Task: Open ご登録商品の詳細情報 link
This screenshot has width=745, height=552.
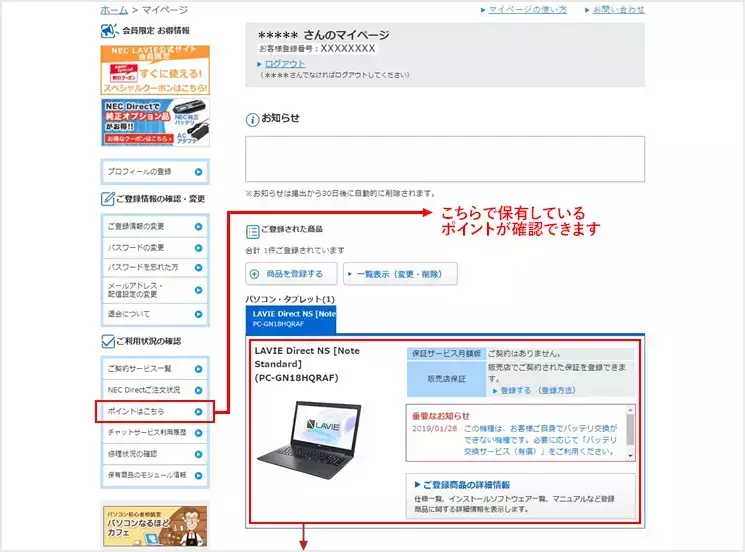Action: 467,485
